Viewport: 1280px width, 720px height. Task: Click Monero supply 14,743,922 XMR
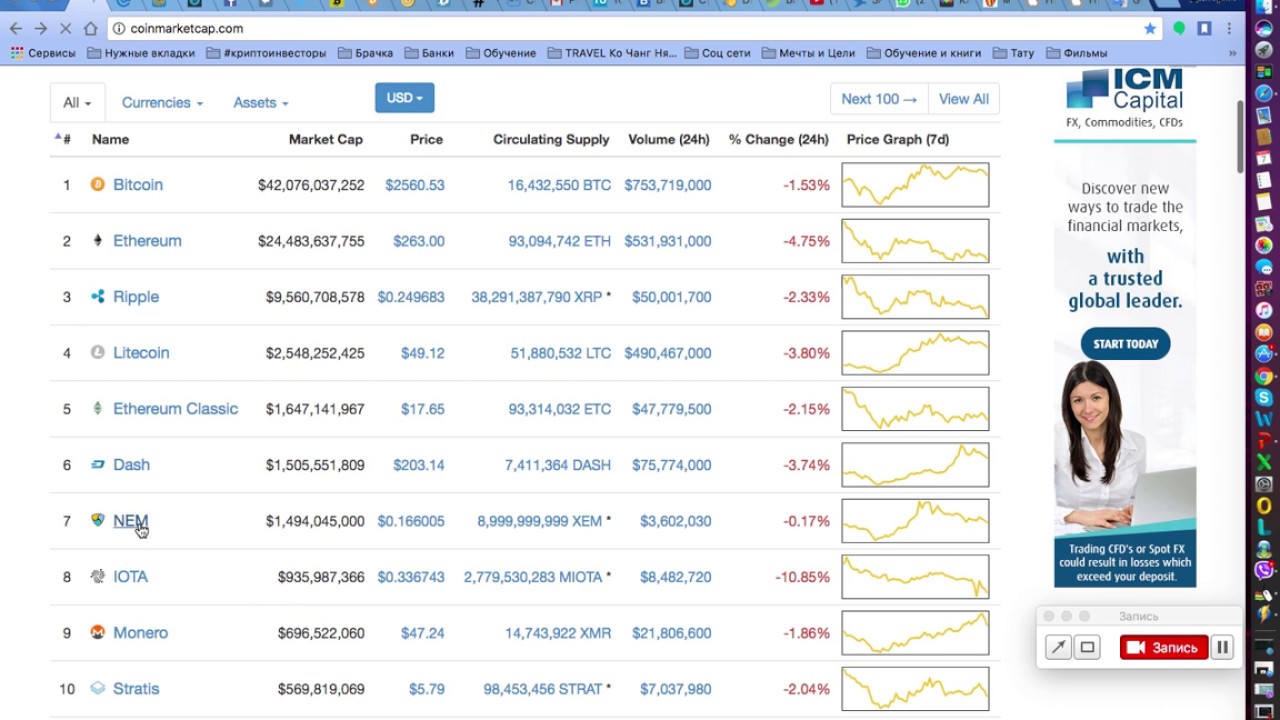pyautogui.click(x=558, y=633)
